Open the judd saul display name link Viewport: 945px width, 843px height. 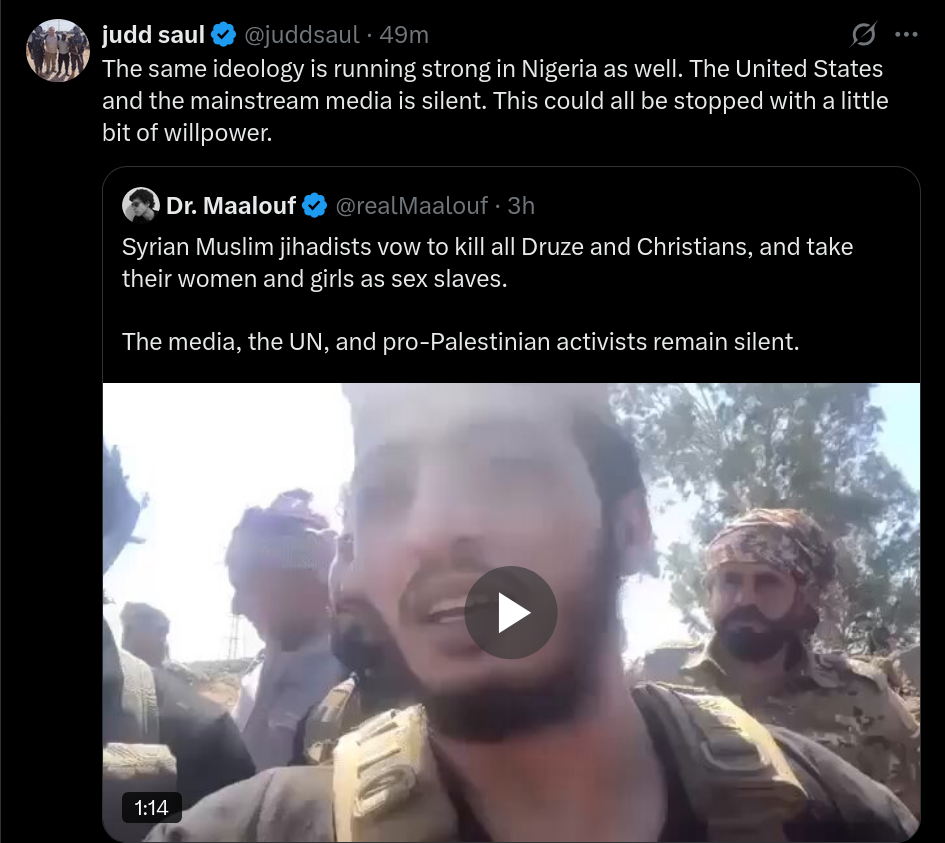pos(153,34)
